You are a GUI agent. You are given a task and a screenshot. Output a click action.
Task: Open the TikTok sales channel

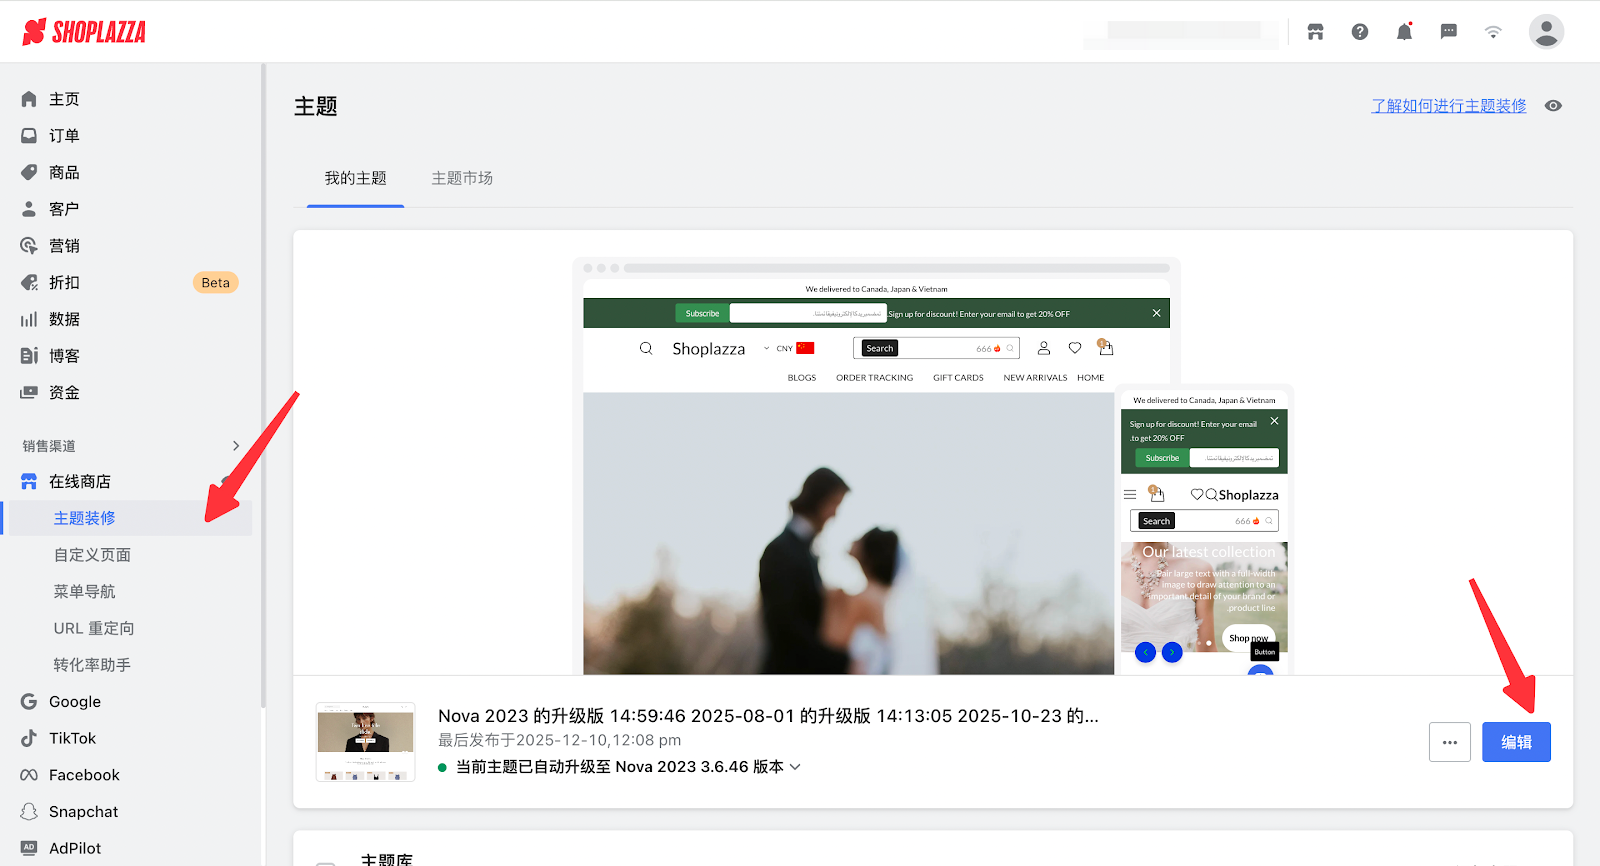pos(72,738)
